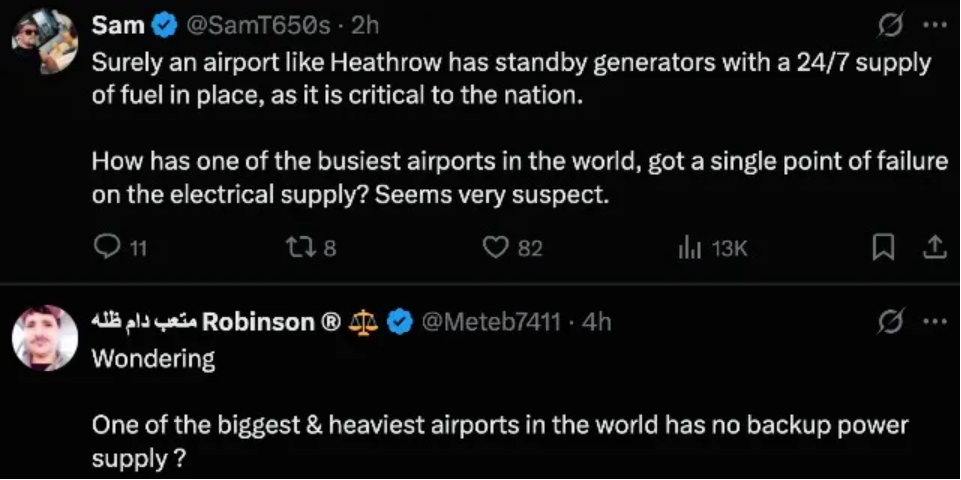Open more options menu on Robinson's tweet

(934, 322)
